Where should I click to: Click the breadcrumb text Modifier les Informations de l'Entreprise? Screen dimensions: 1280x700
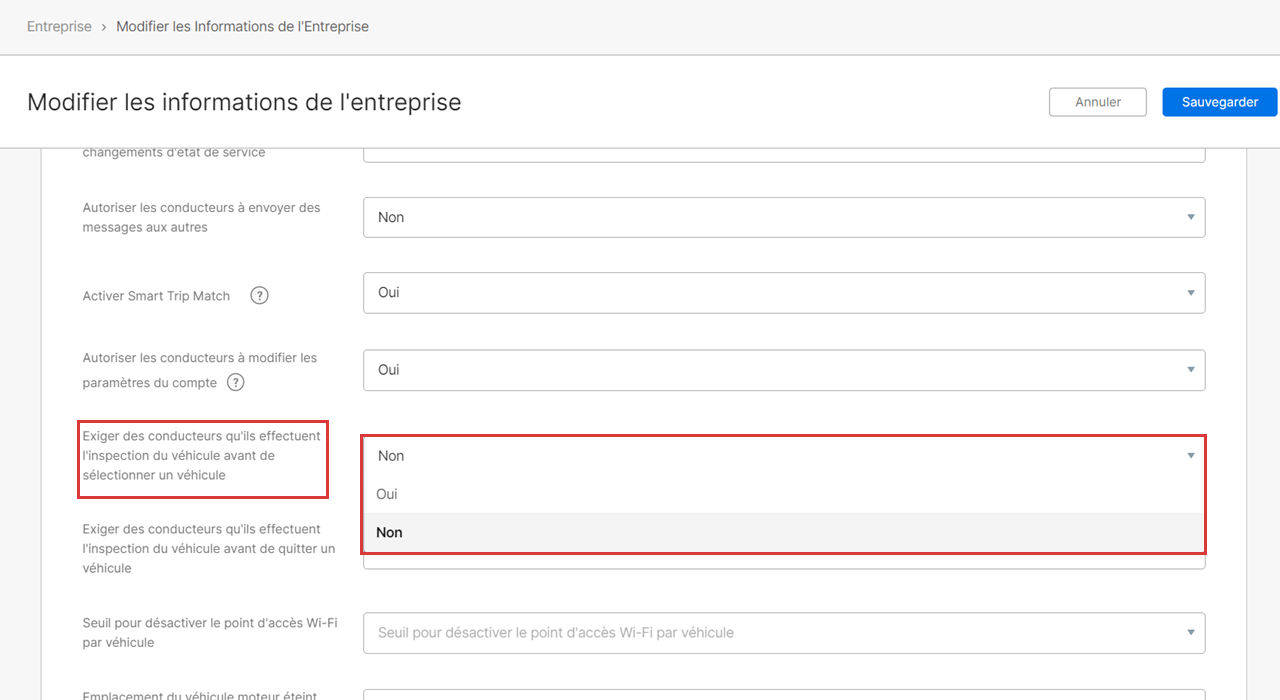(243, 27)
